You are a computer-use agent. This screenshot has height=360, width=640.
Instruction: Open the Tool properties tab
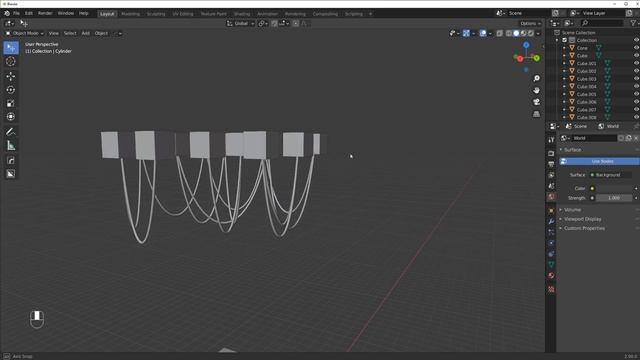pos(551,140)
